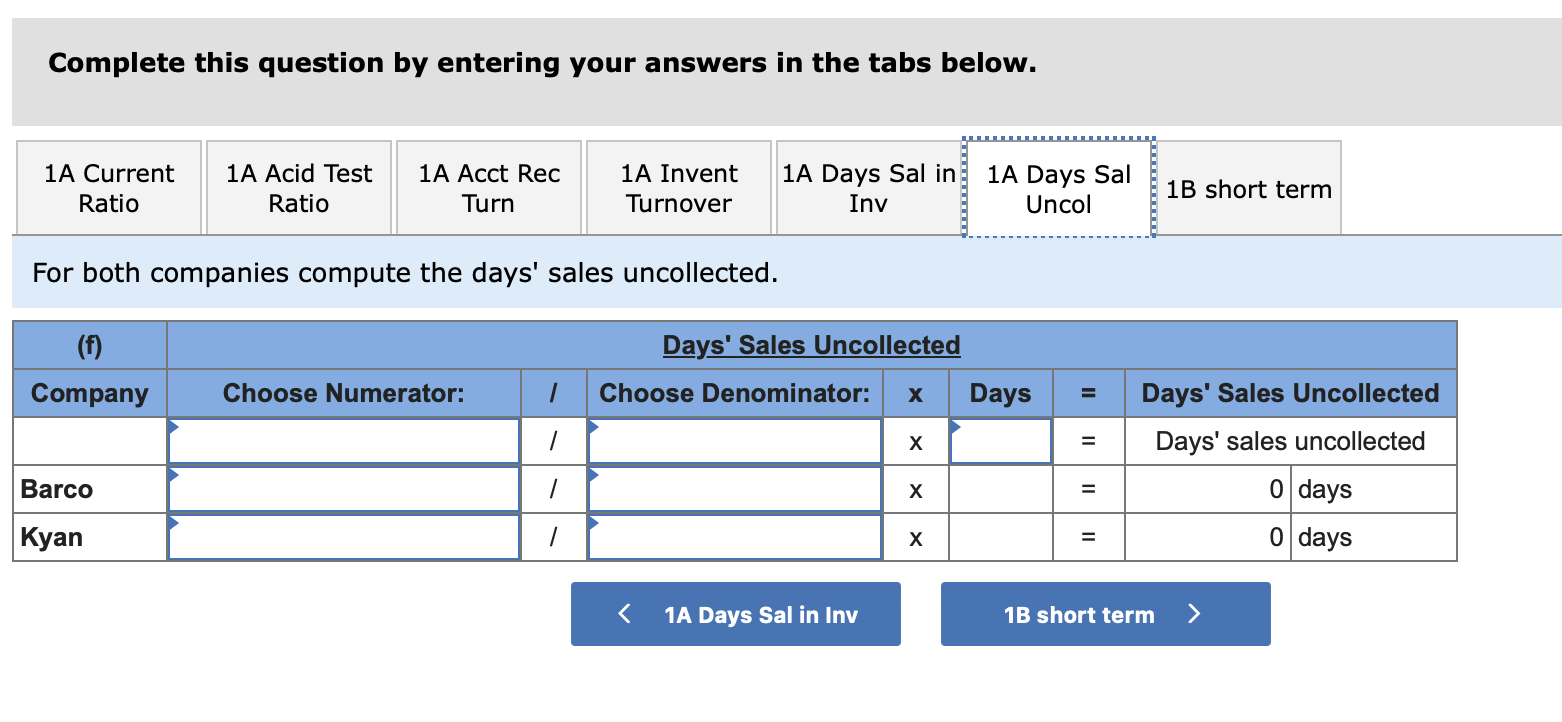1562x722 pixels.
Task: Open the numerator dropdown in the formula row
Action: pyautogui.click(x=344, y=440)
